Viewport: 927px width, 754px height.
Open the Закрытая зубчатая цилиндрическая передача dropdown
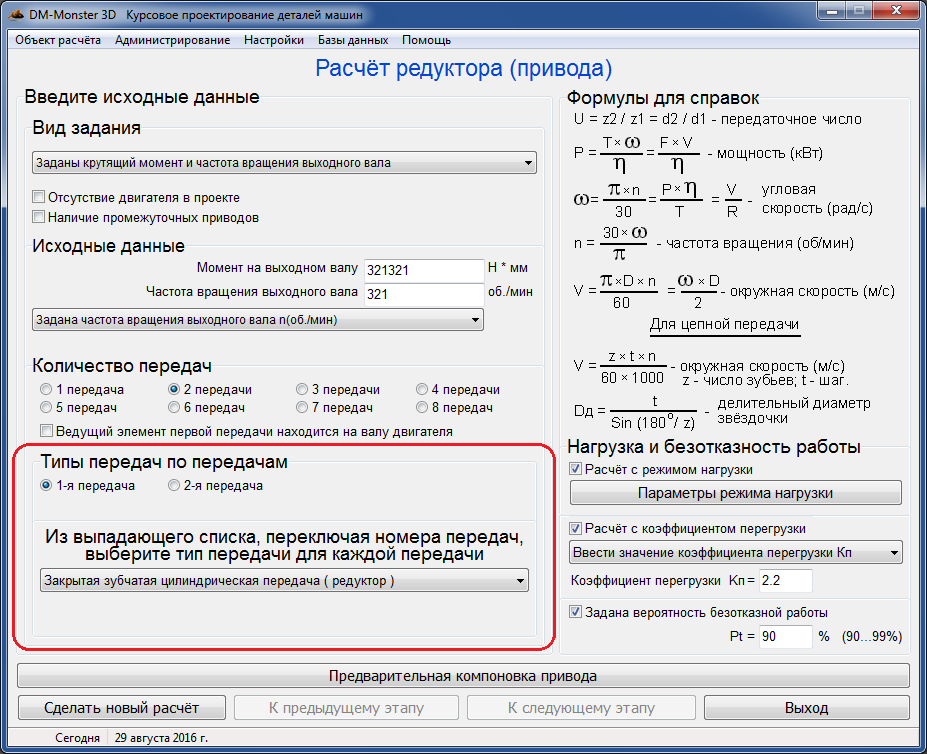coord(284,581)
